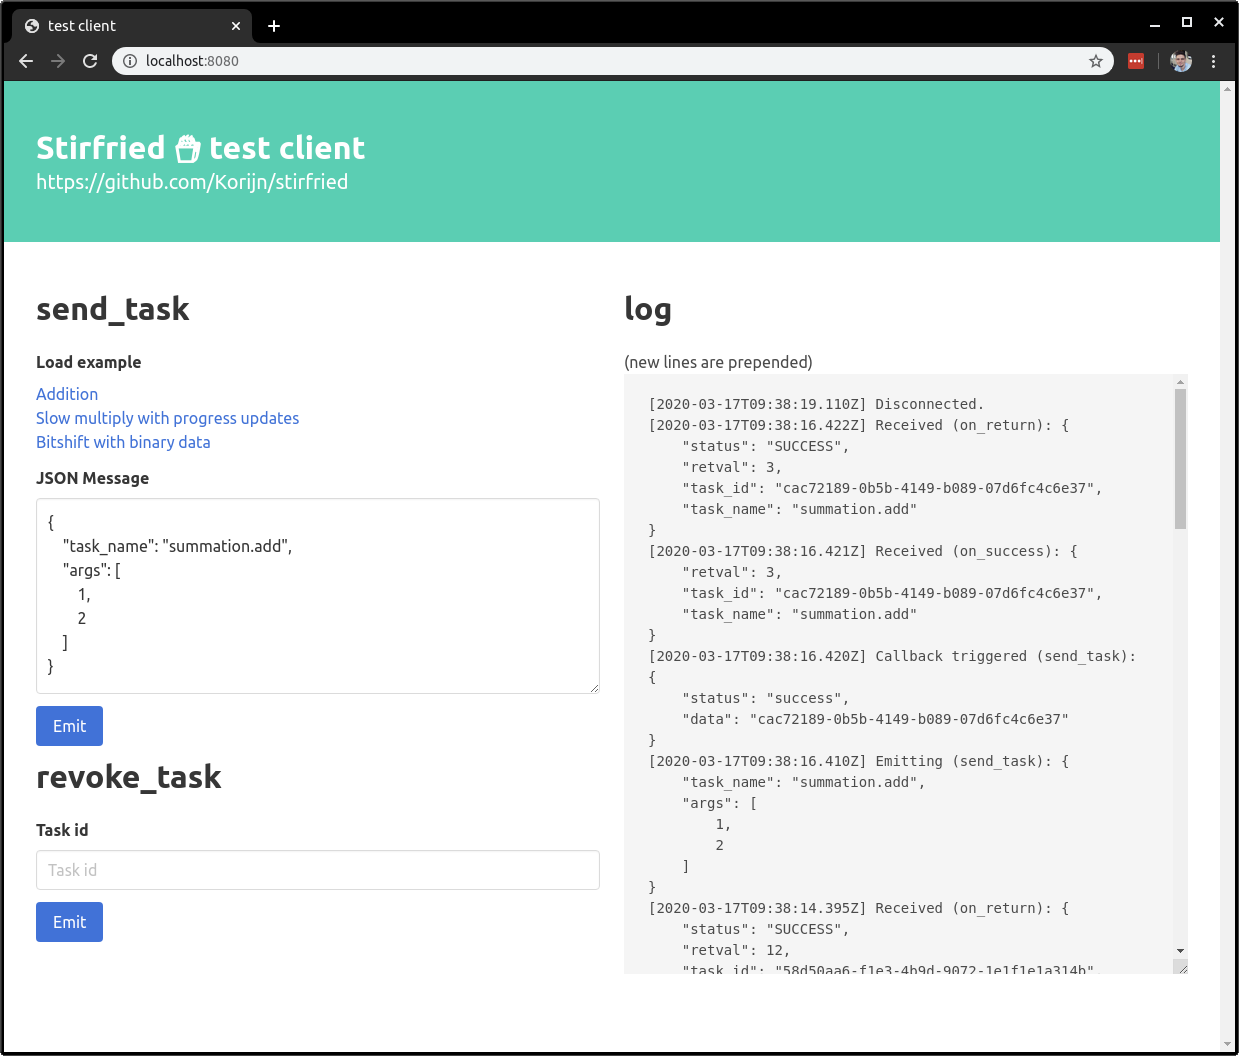Click the log scrollbar up arrow
The height and width of the screenshot is (1056, 1239).
coord(1180,382)
